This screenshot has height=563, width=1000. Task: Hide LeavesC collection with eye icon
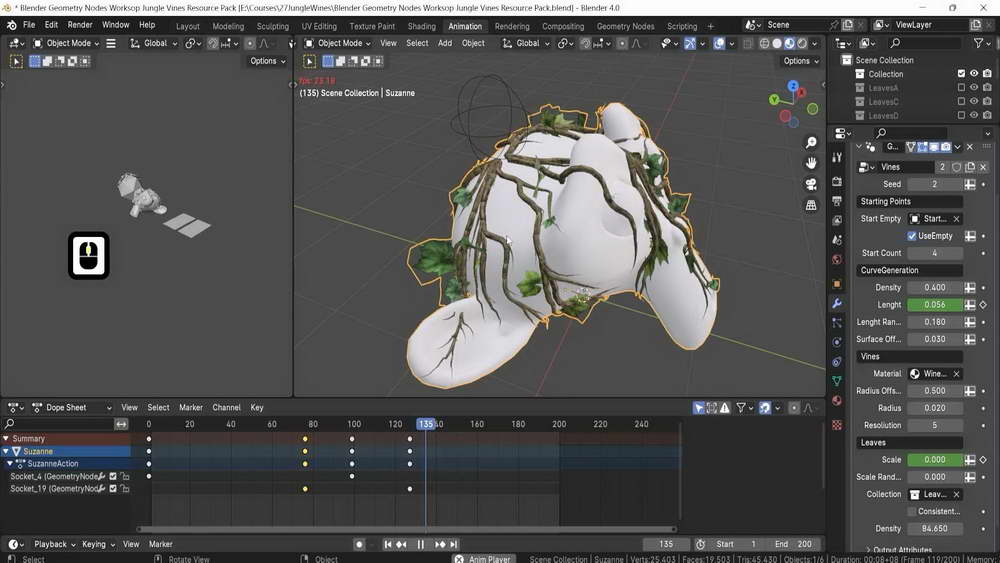click(974, 102)
